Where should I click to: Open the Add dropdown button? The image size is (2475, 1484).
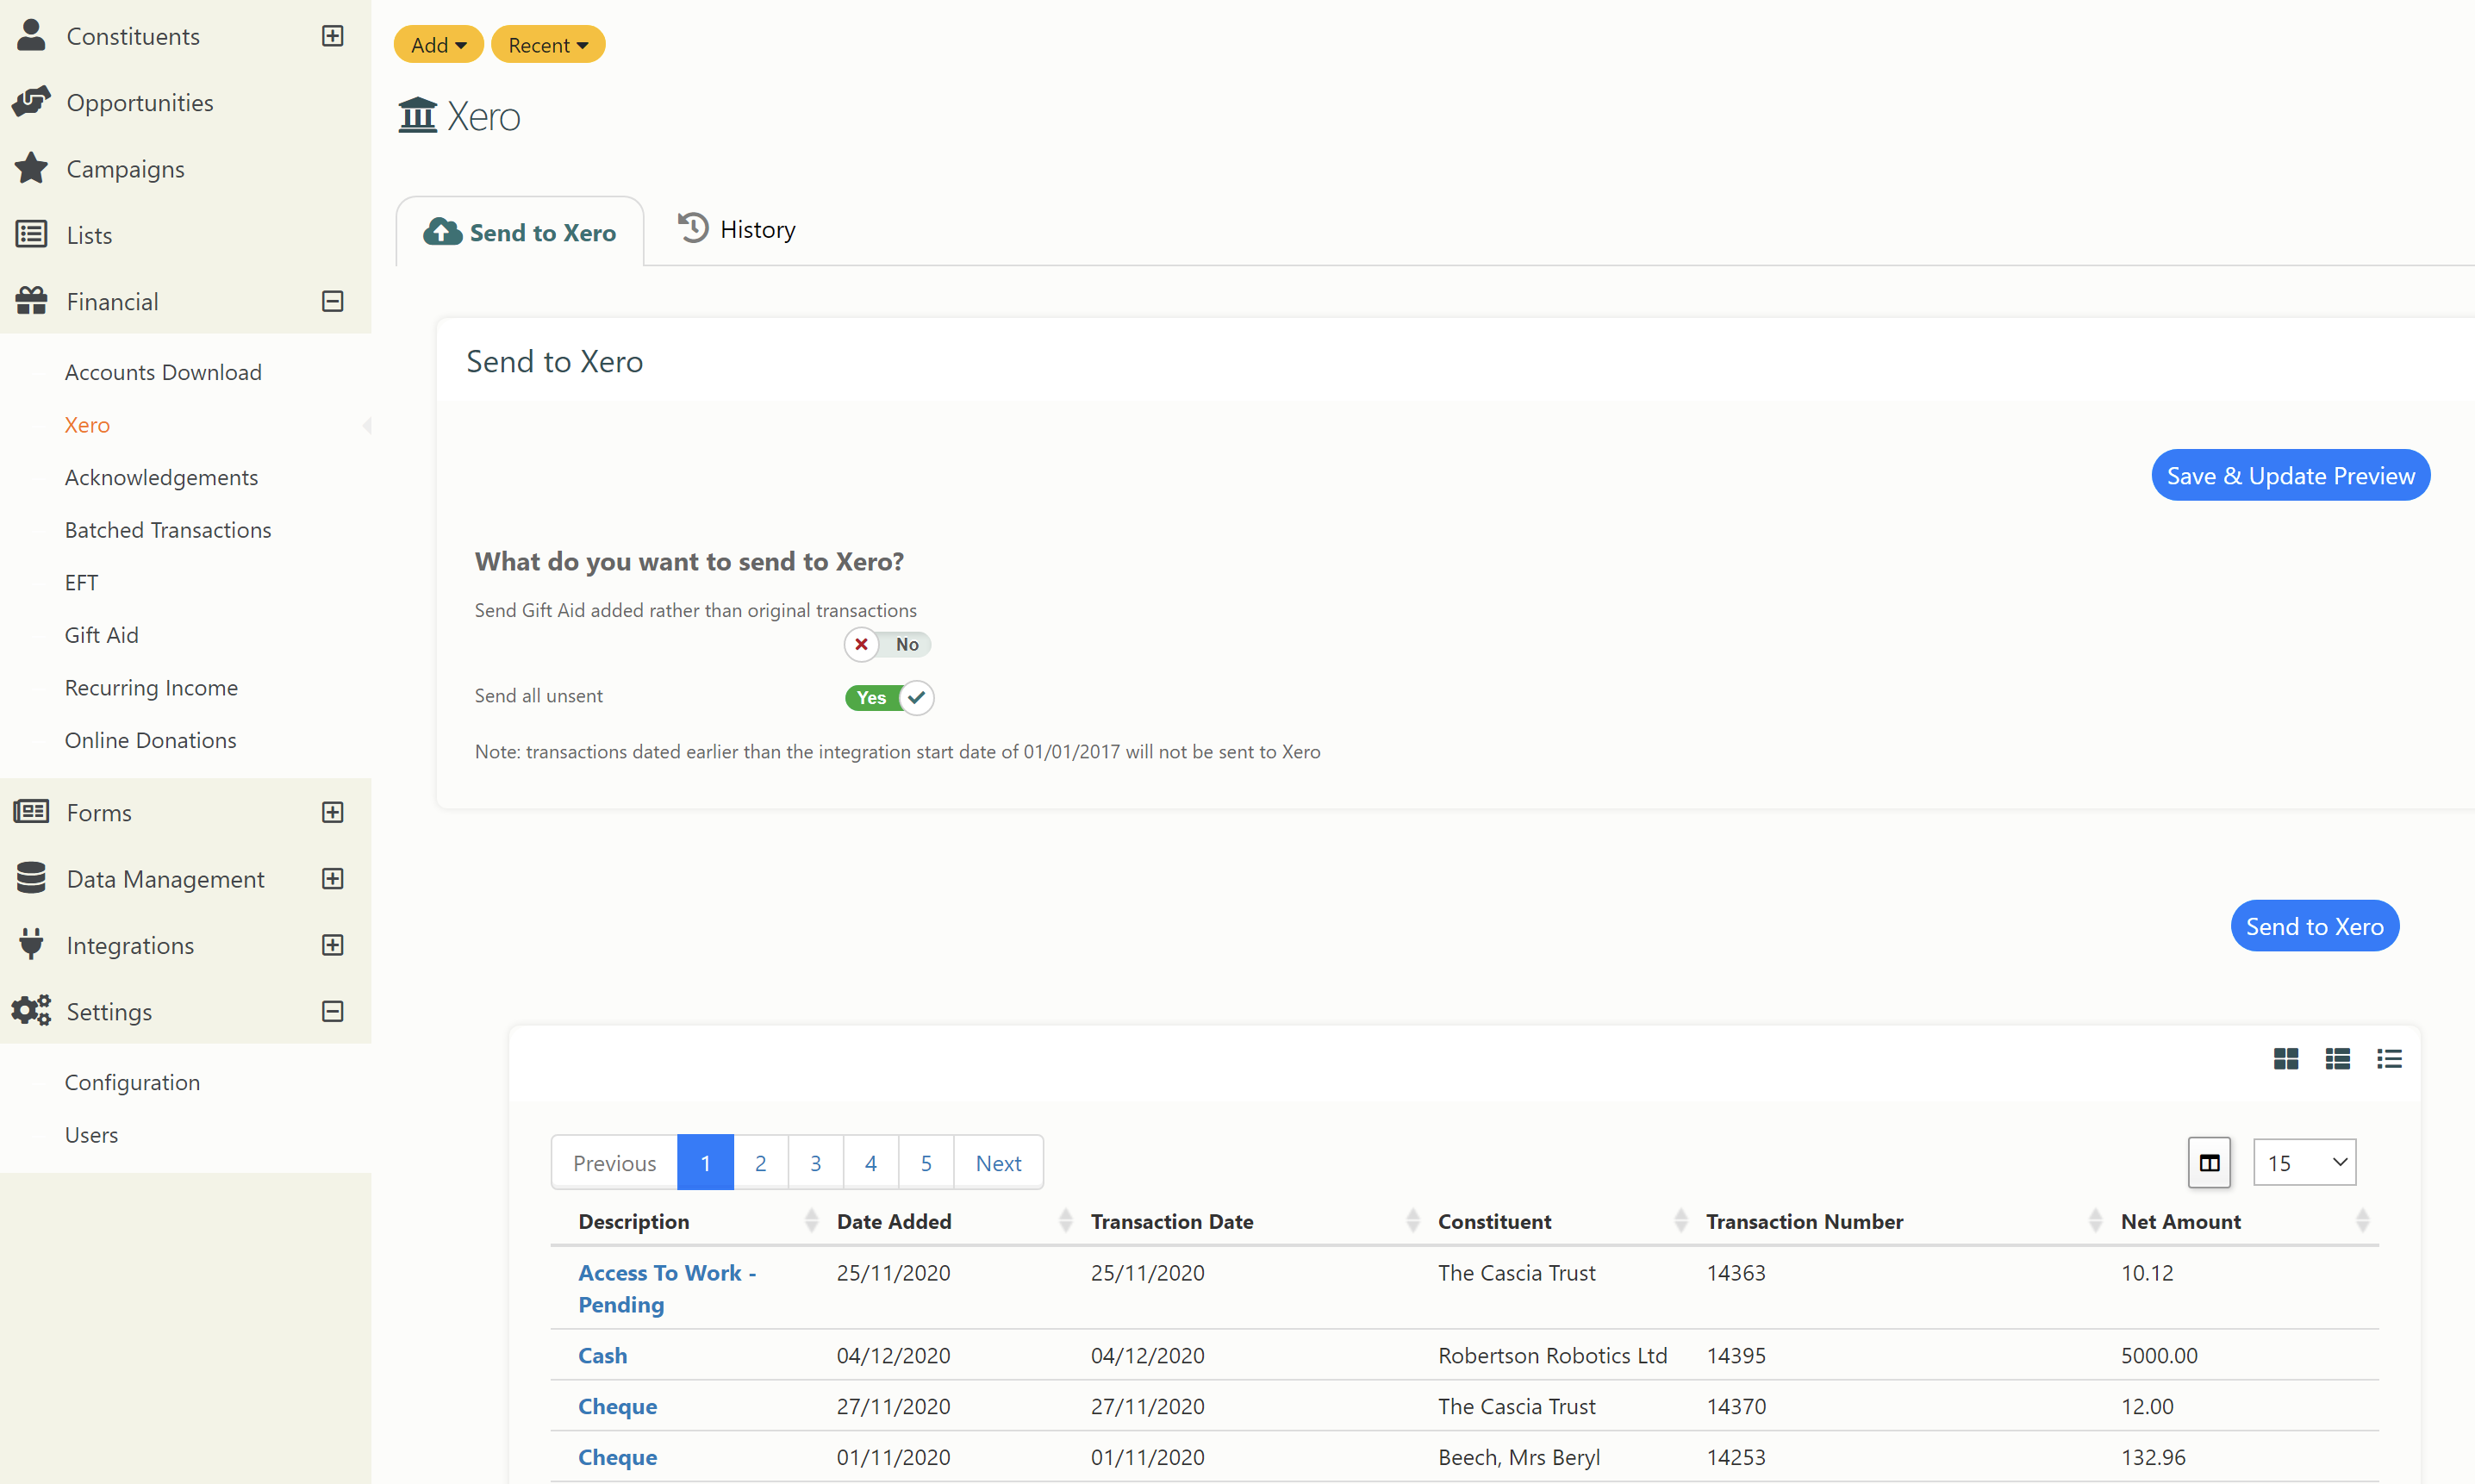pos(438,45)
